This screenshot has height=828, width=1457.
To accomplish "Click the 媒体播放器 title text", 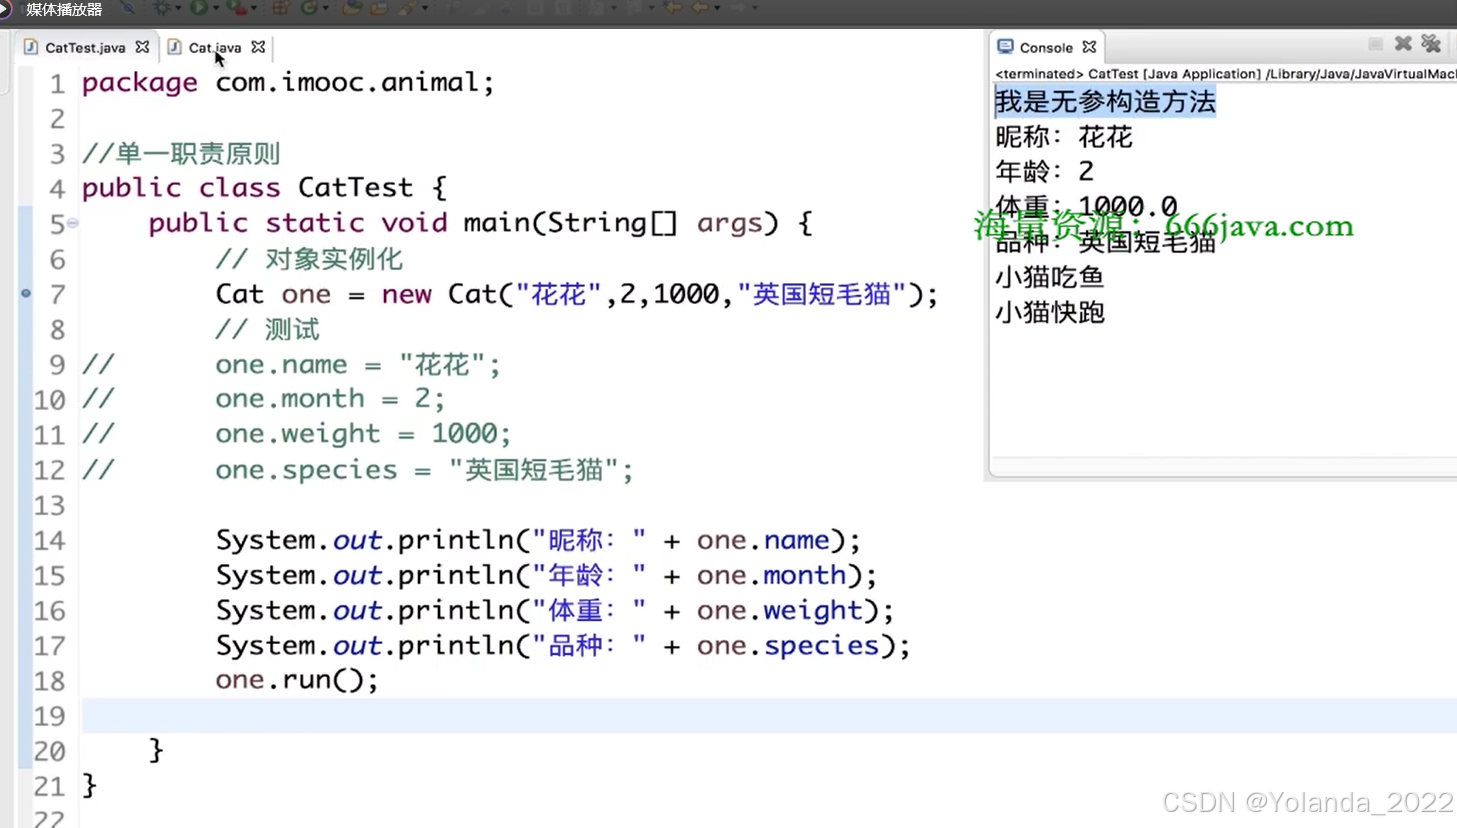I will [64, 9].
